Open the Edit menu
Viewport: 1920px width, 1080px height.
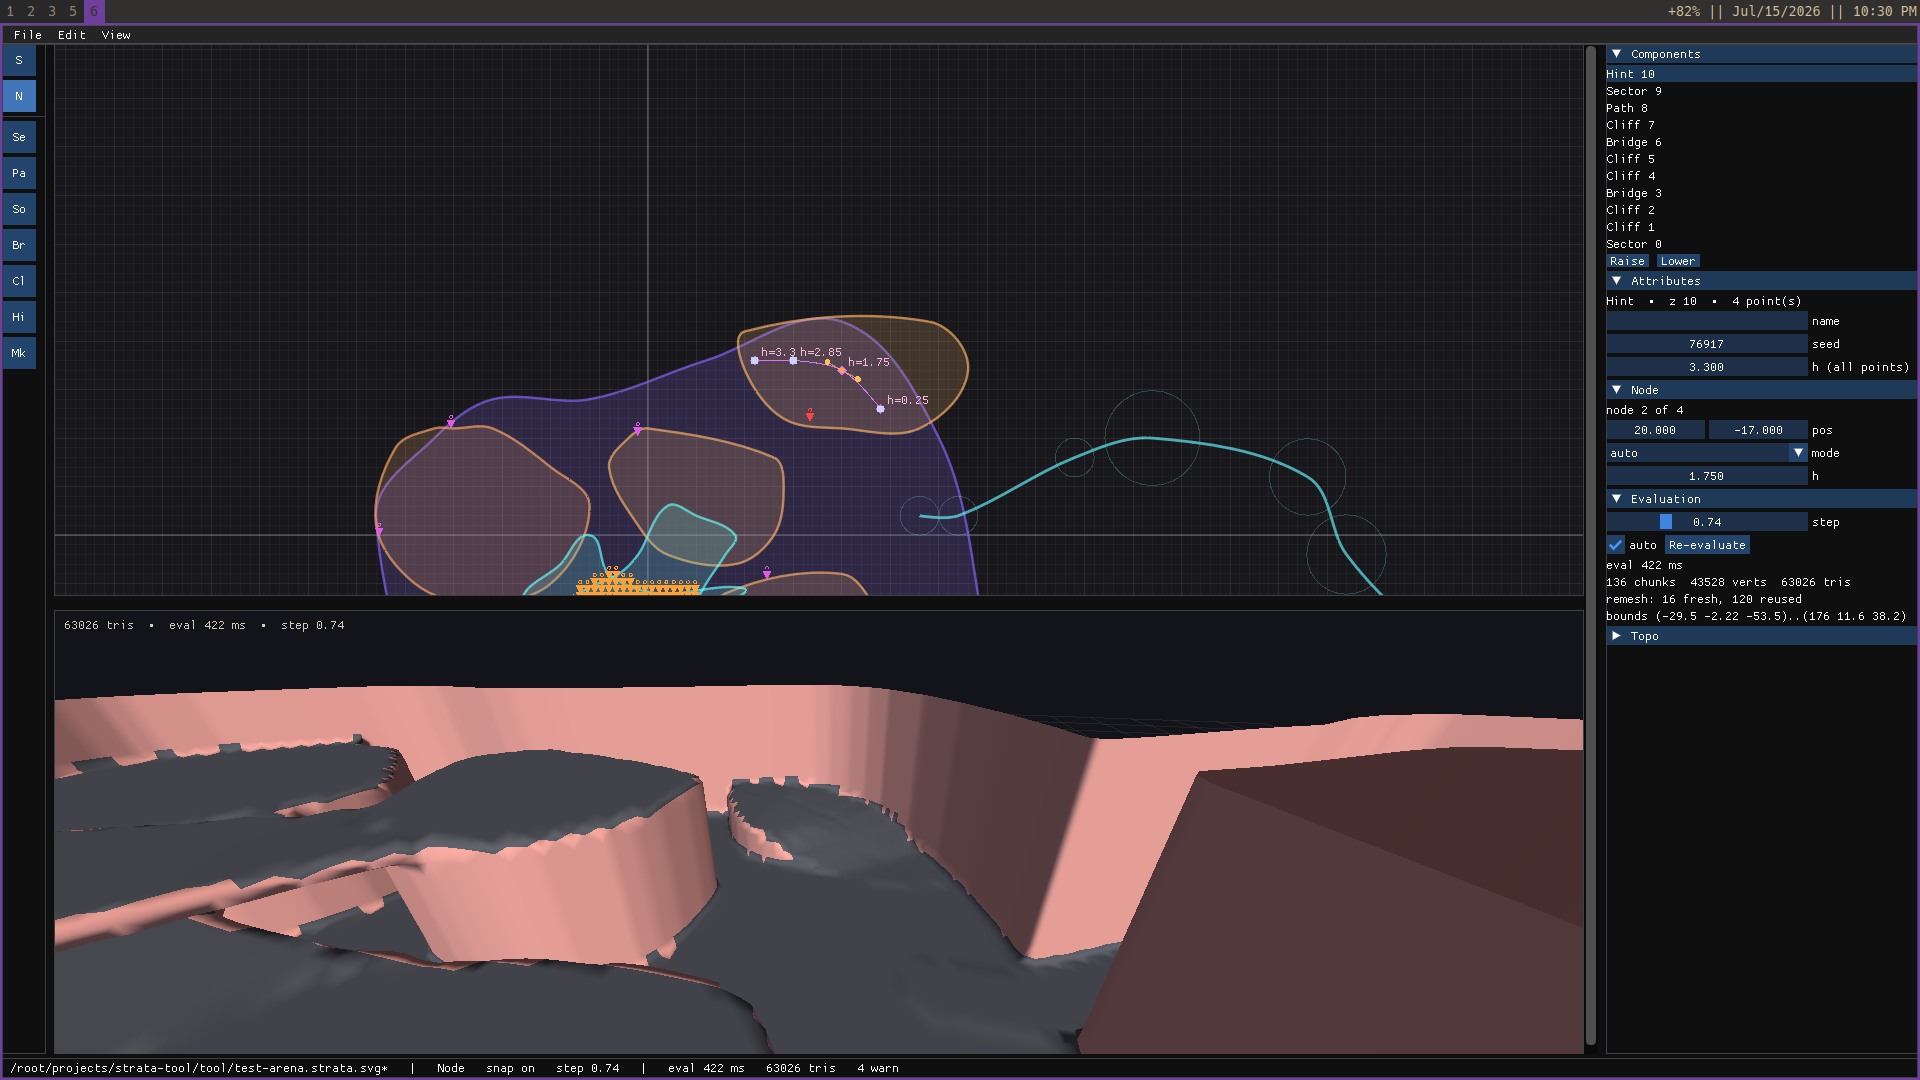(x=72, y=35)
